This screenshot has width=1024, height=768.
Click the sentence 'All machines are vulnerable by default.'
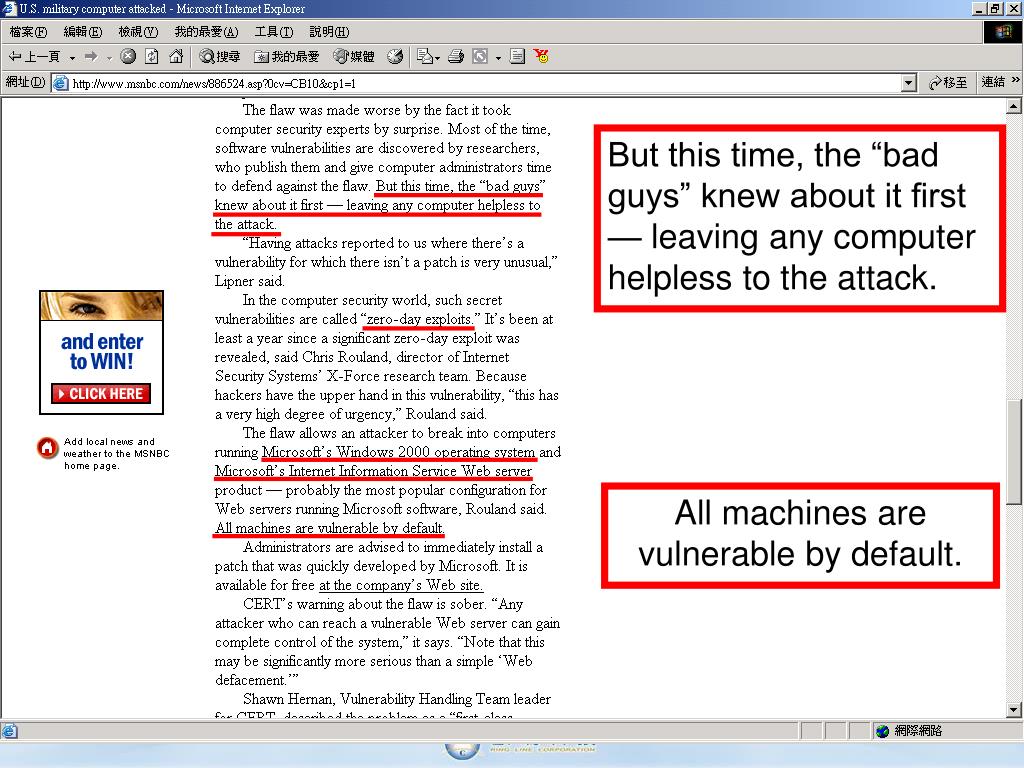tap(330, 528)
